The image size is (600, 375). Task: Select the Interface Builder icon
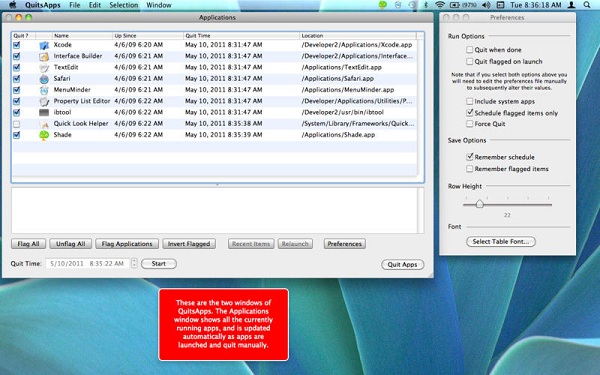click(x=44, y=56)
